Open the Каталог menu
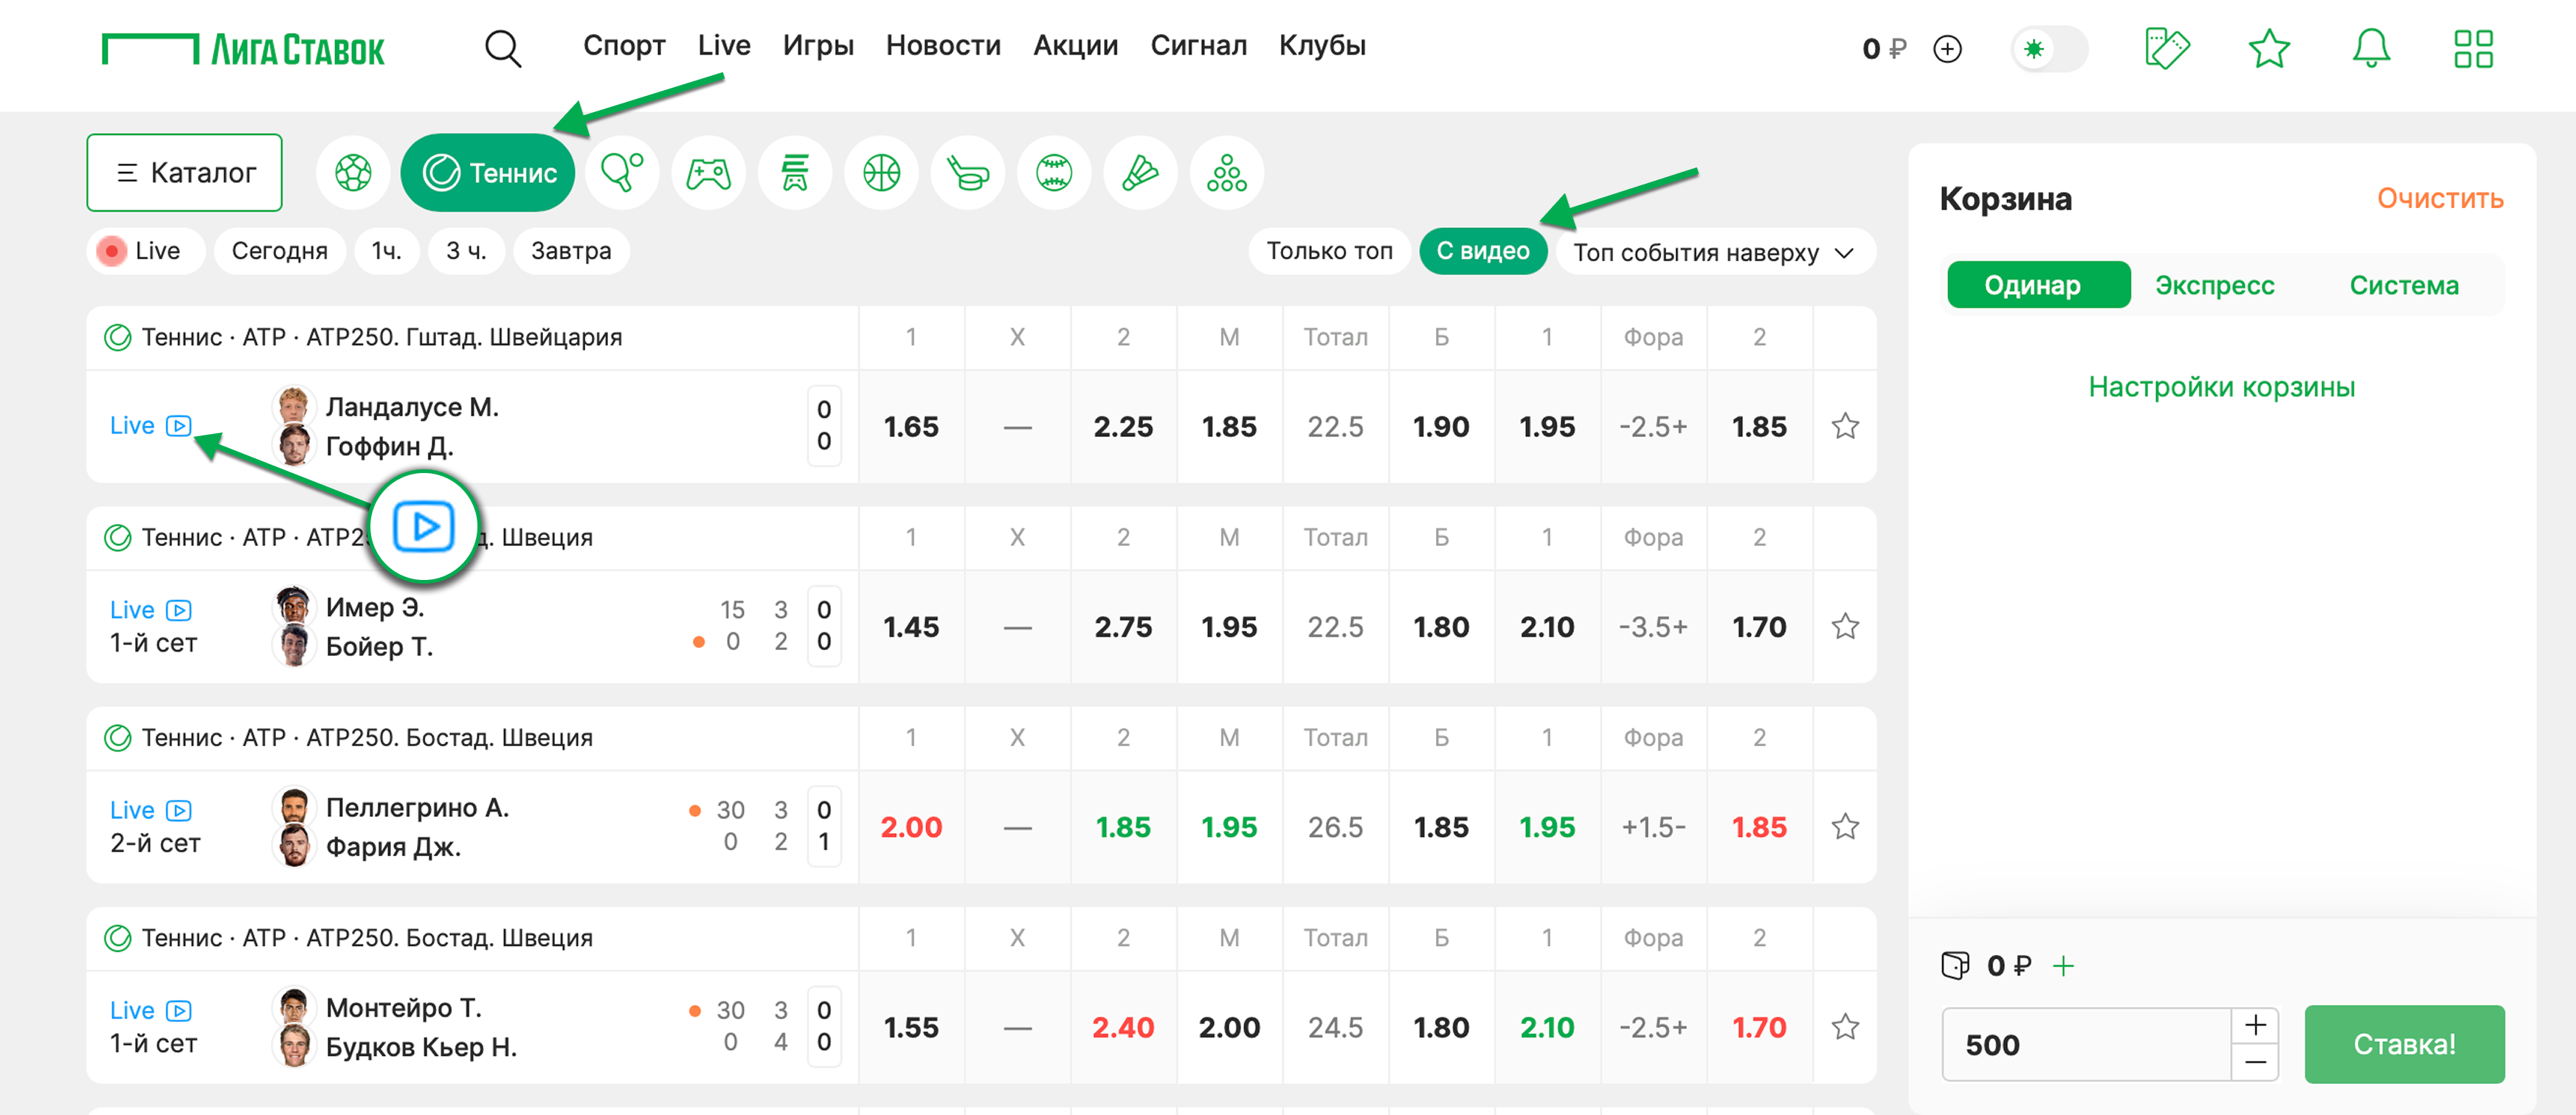Screen dimensions: 2576x1115 coord(185,173)
